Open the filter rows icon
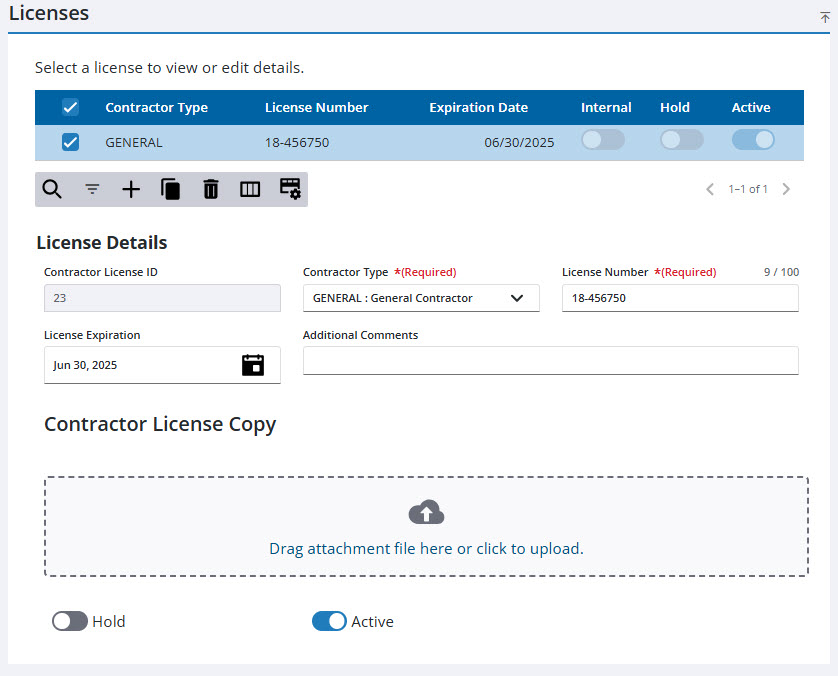The height and width of the screenshot is (676, 838). (92, 189)
